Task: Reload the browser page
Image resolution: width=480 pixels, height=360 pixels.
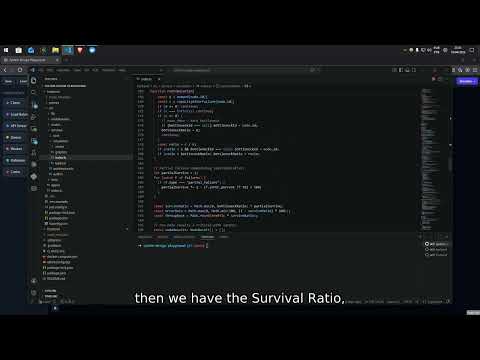Action: pos(20,70)
